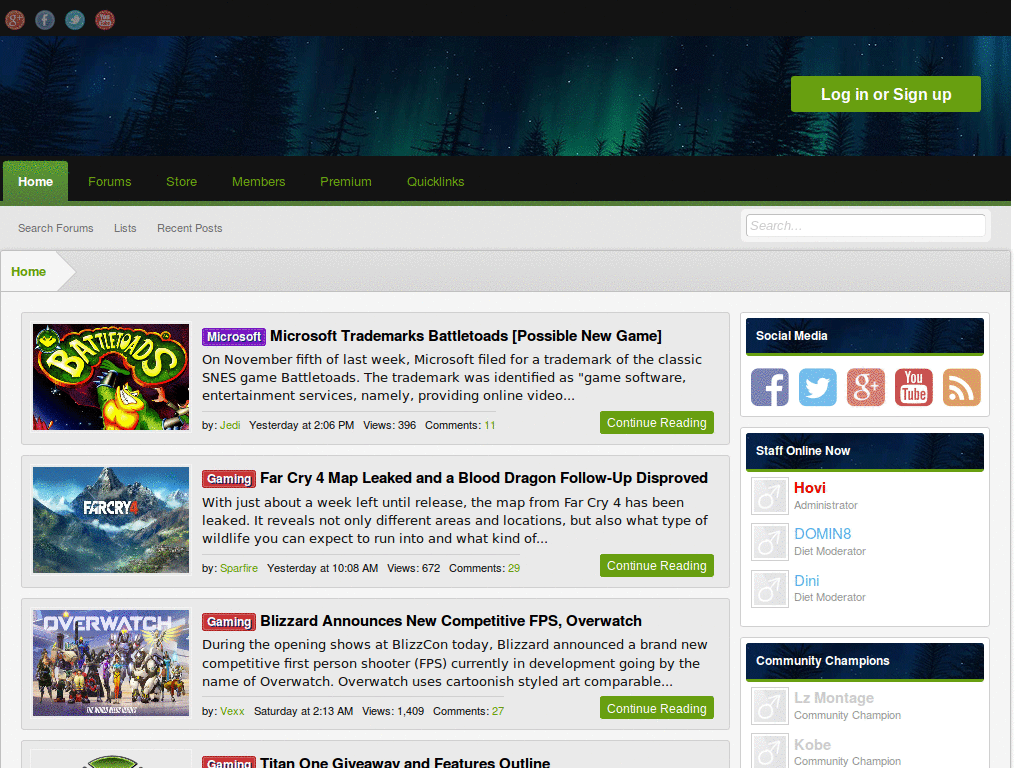This screenshot has height=768, width=1024.
Task: Click the 27 comments count link
Action: click(x=498, y=711)
